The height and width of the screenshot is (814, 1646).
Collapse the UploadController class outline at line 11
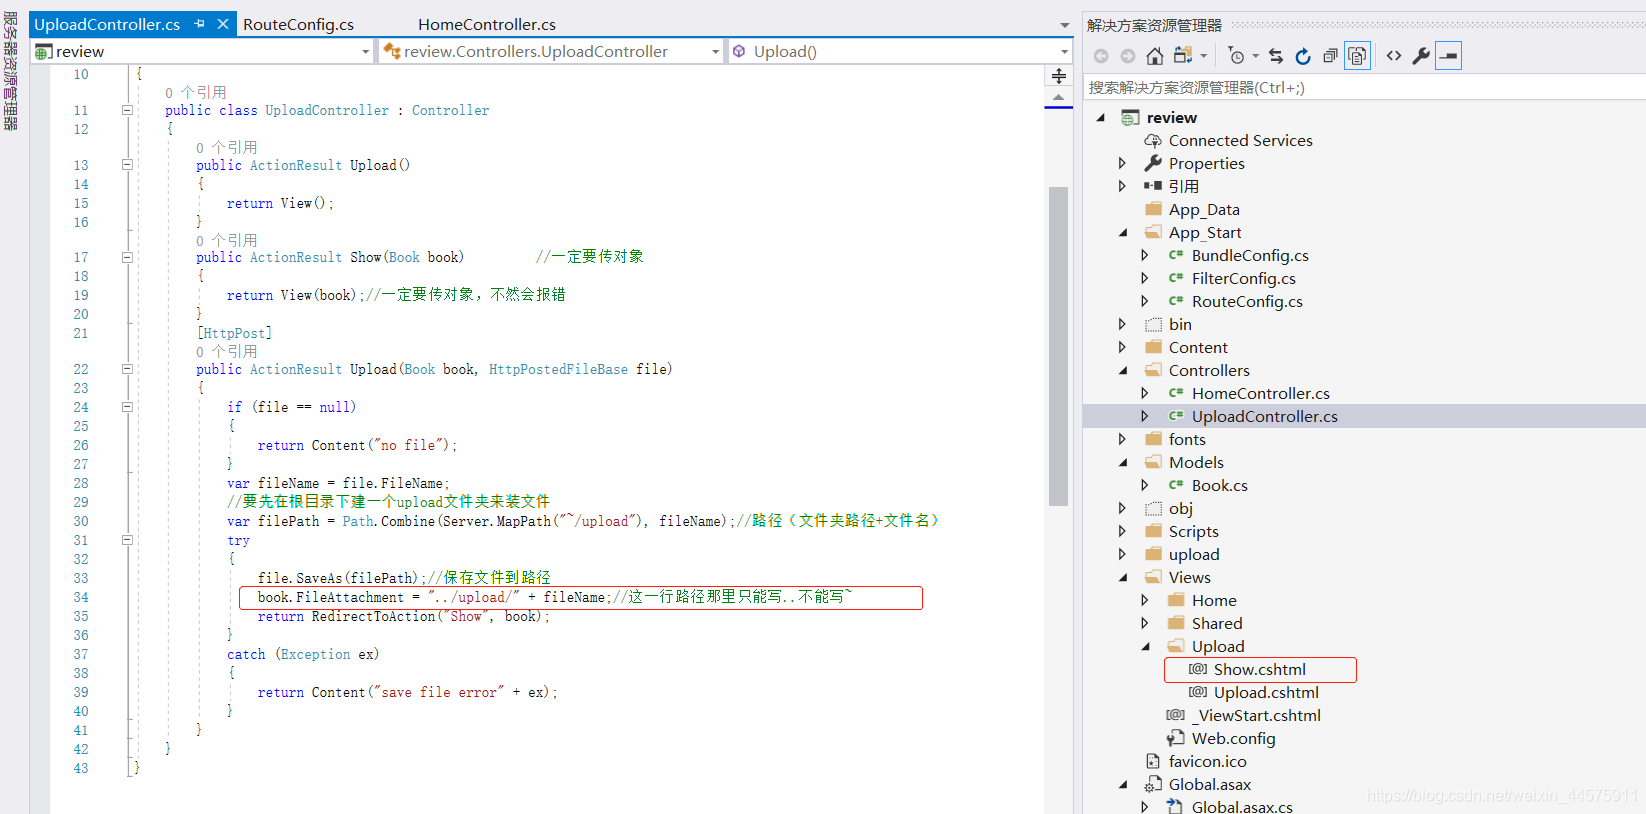pyautogui.click(x=127, y=110)
